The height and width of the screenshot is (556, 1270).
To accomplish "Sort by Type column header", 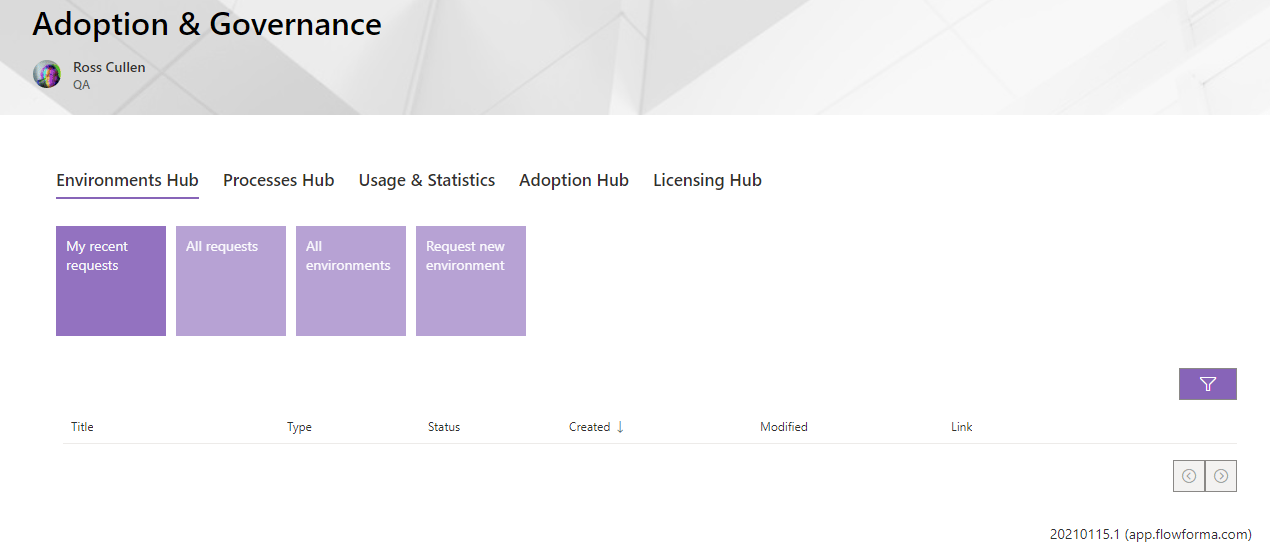I will tap(299, 427).
